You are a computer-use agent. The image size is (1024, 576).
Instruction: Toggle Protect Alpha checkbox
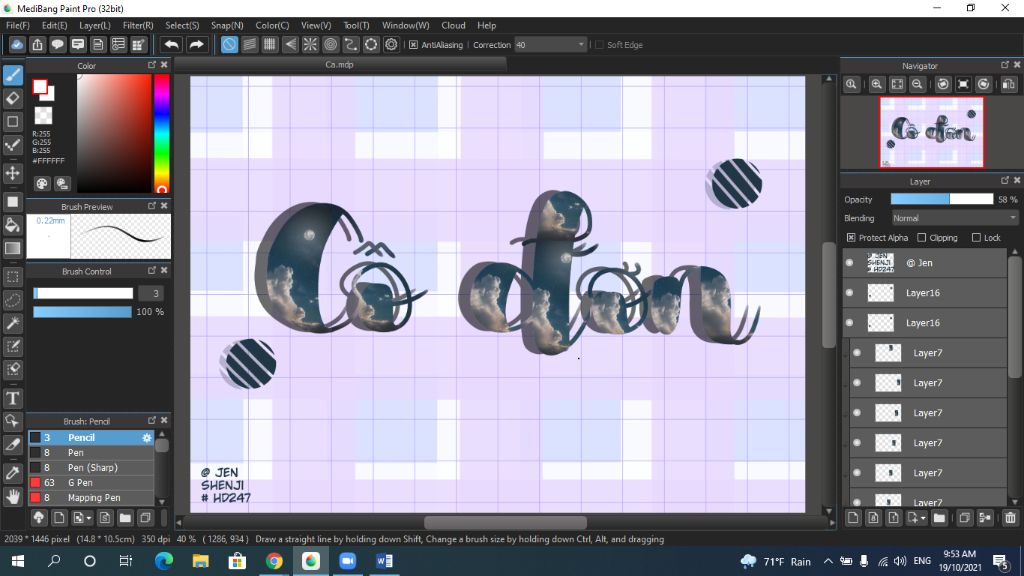851,238
